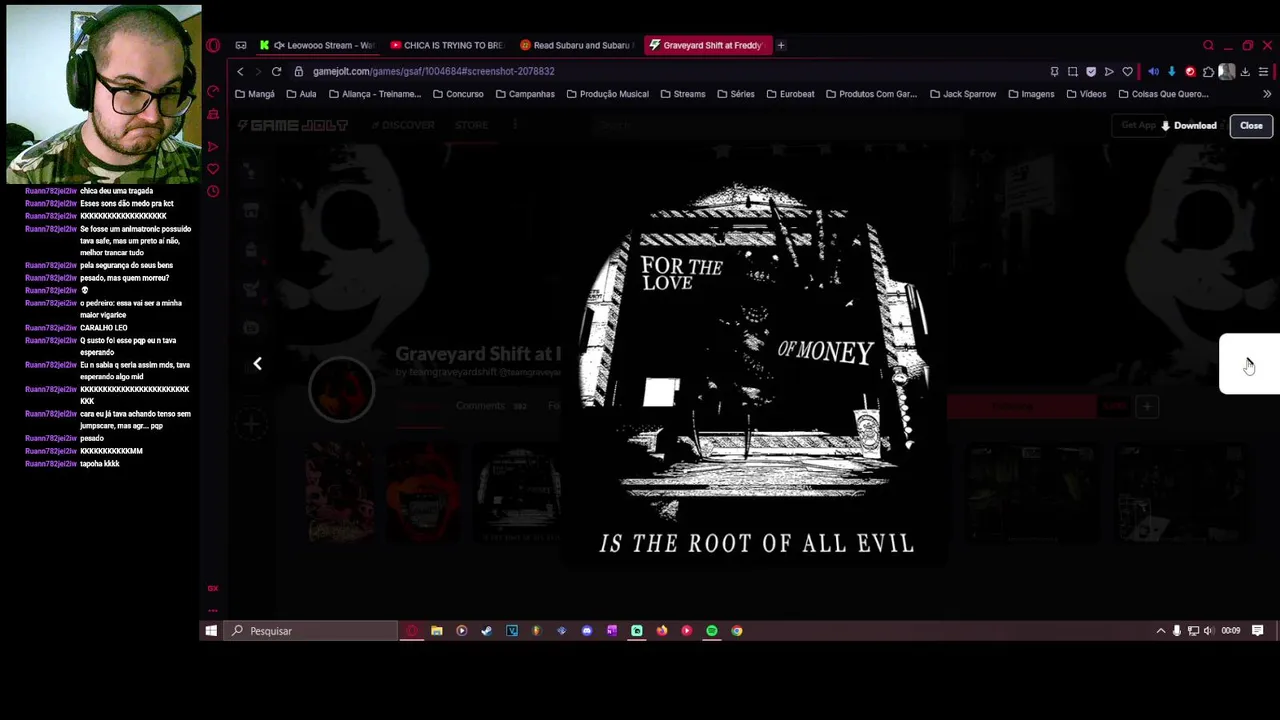Click the blue download arrow extension icon

pyautogui.click(x=1171, y=71)
